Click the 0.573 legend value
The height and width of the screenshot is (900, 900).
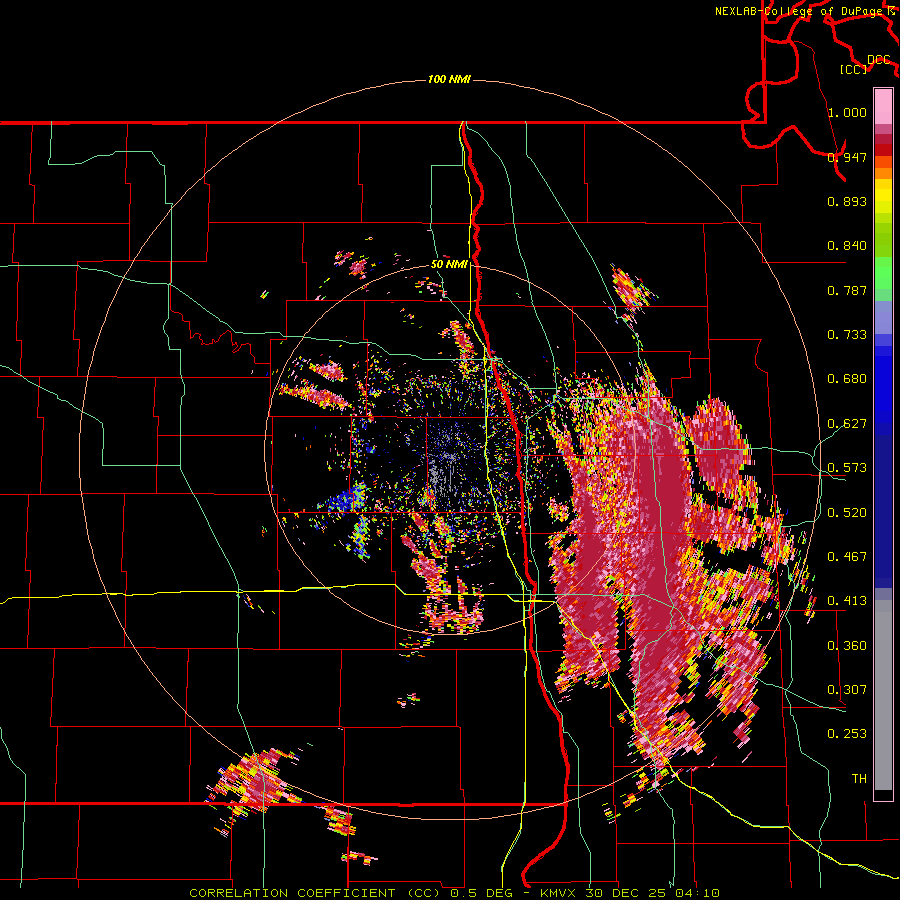pos(847,468)
